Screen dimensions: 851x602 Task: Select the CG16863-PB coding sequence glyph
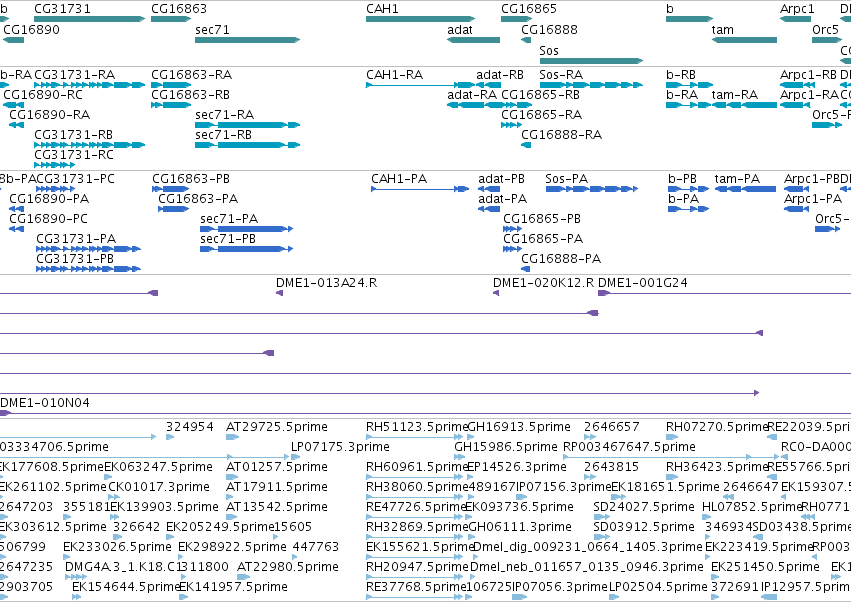tap(170, 189)
